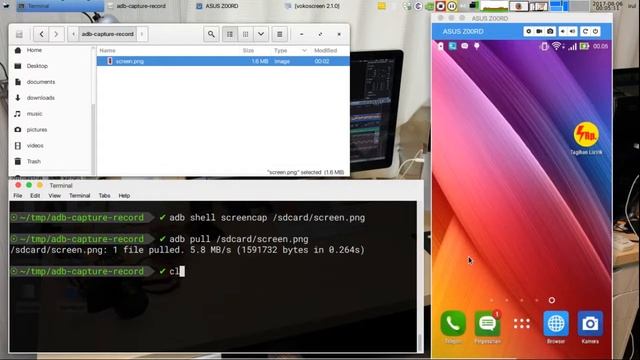Toggle the file manager sidebar icon
640x360 pixels.
[19, 34]
